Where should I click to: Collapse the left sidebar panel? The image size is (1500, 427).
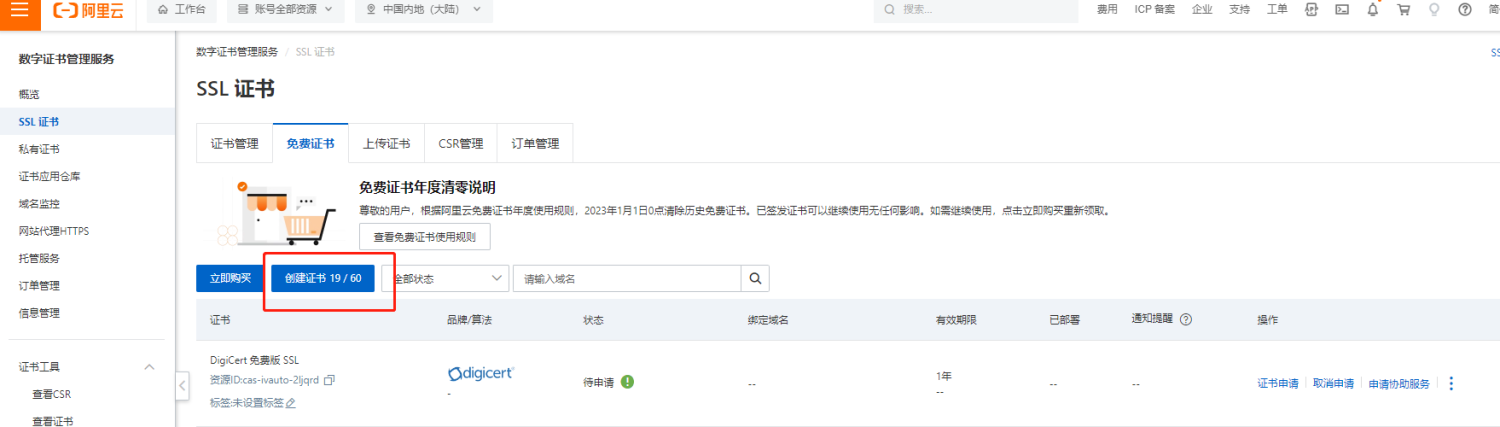click(x=182, y=385)
